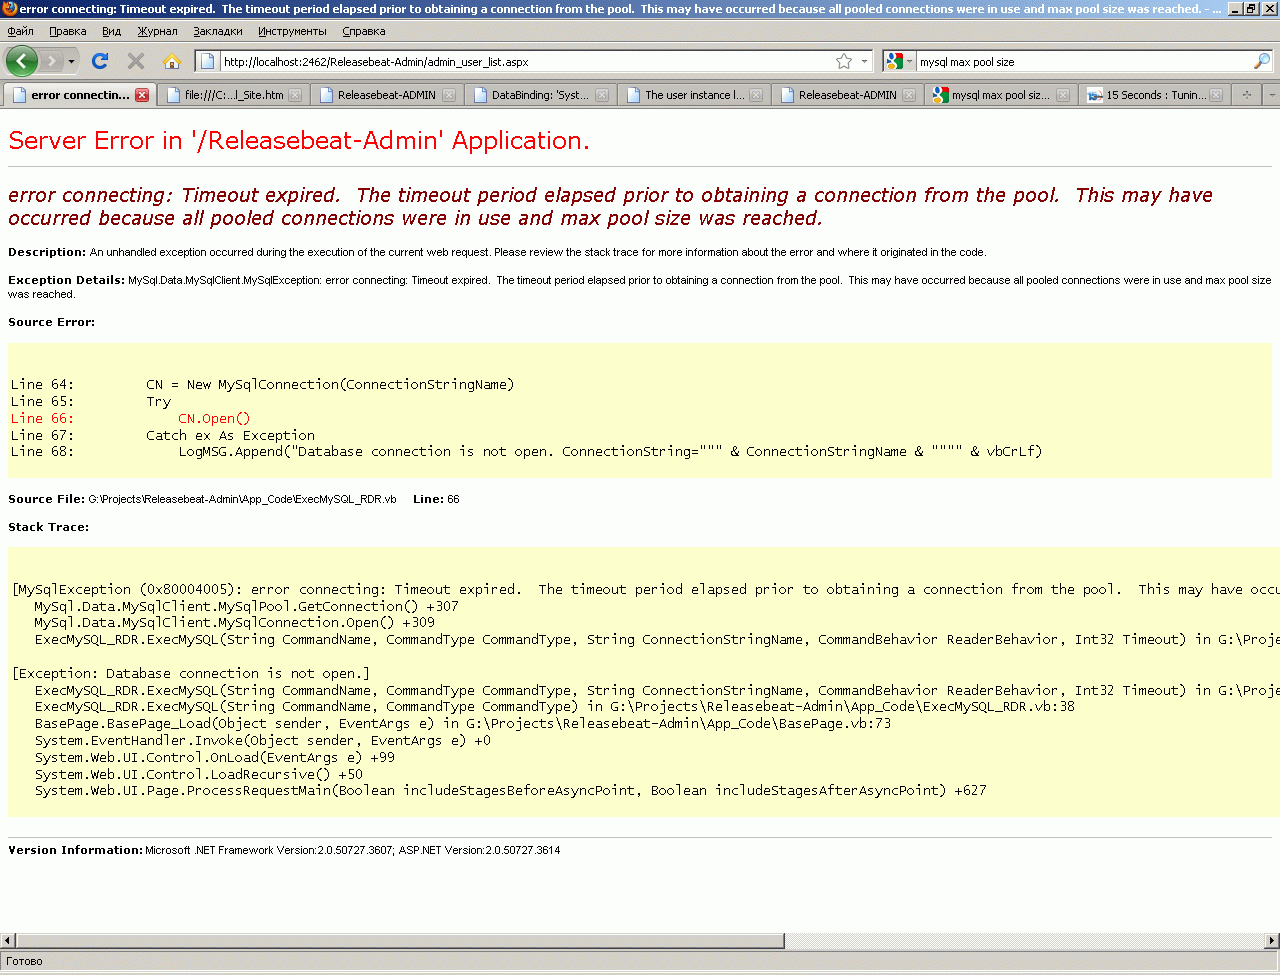Close the DataBinding: 'Syst... tab
This screenshot has width=1280, height=975.
[x=602, y=95]
